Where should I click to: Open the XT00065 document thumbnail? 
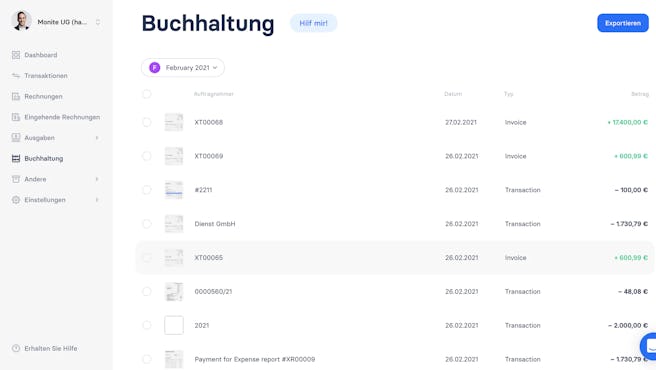[174, 258]
